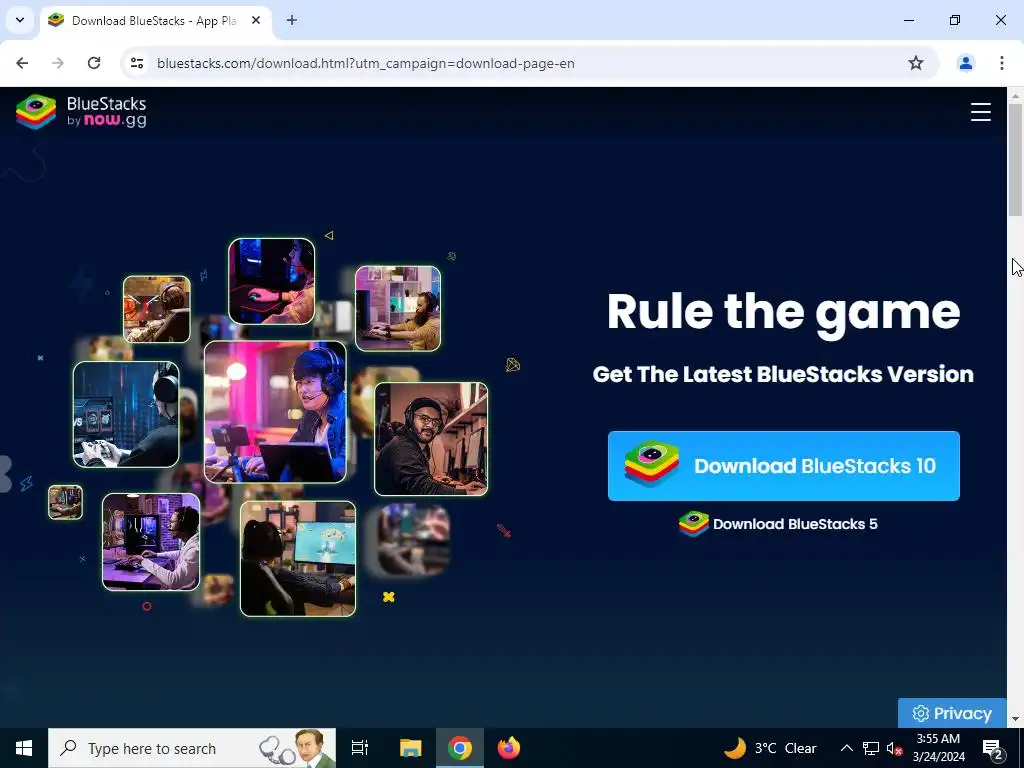The height and width of the screenshot is (768, 1024).
Task: Open the notification center icon
Action: pos(992,748)
